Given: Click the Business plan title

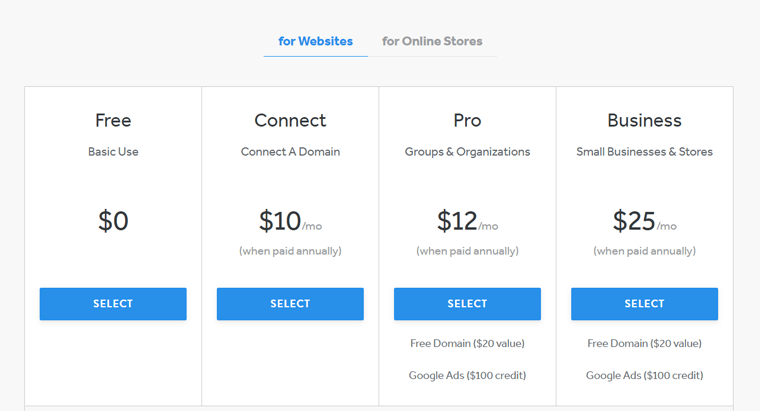Looking at the screenshot, I should point(644,121).
